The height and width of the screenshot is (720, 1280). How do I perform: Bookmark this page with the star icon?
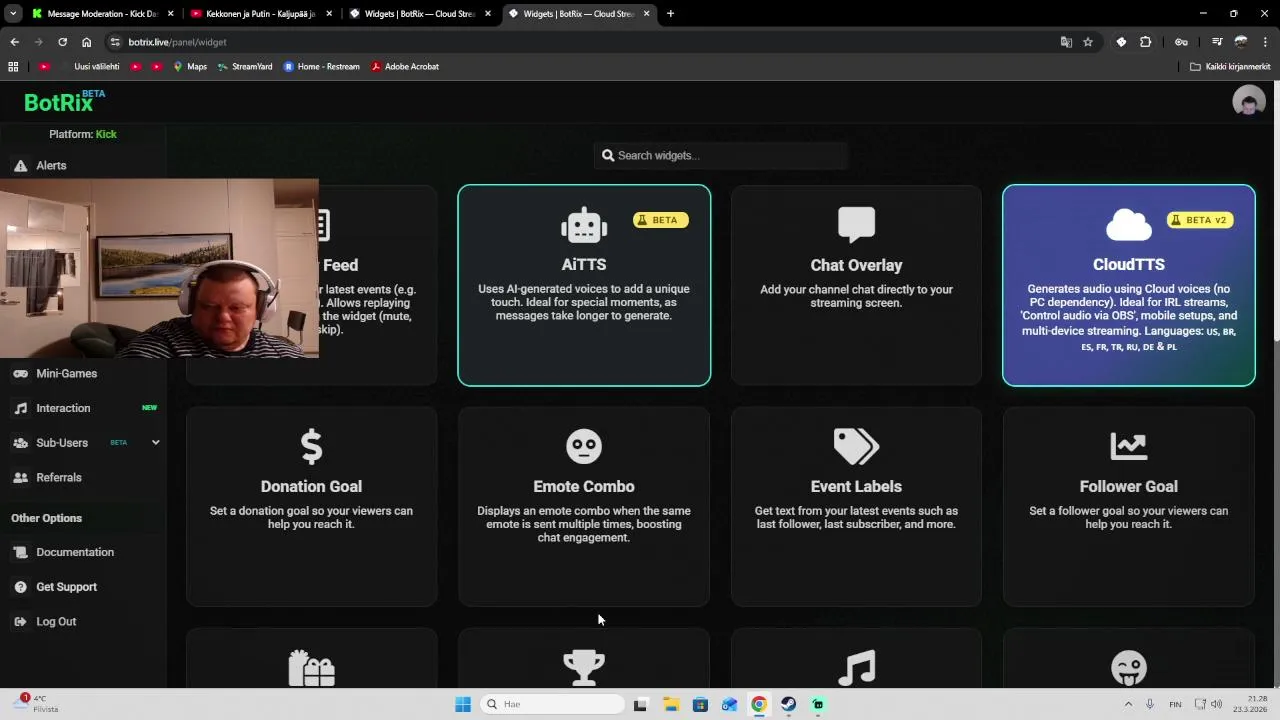(x=1088, y=42)
